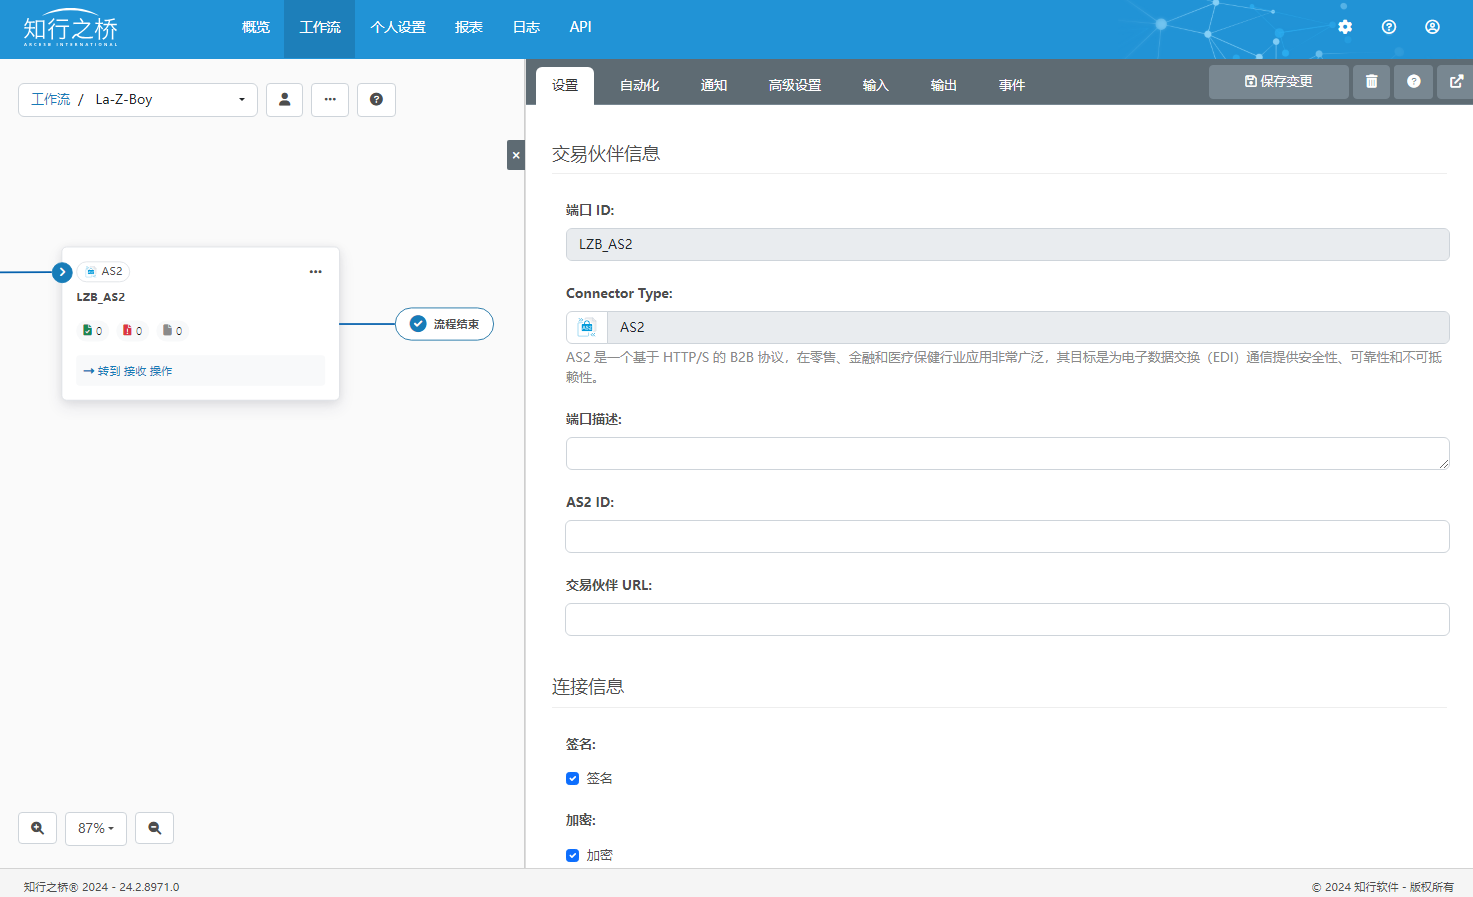Viewport: 1473px width, 897px height.
Task: Open the three-dots menu on LZB_AS2 node
Action: pos(315,272)
